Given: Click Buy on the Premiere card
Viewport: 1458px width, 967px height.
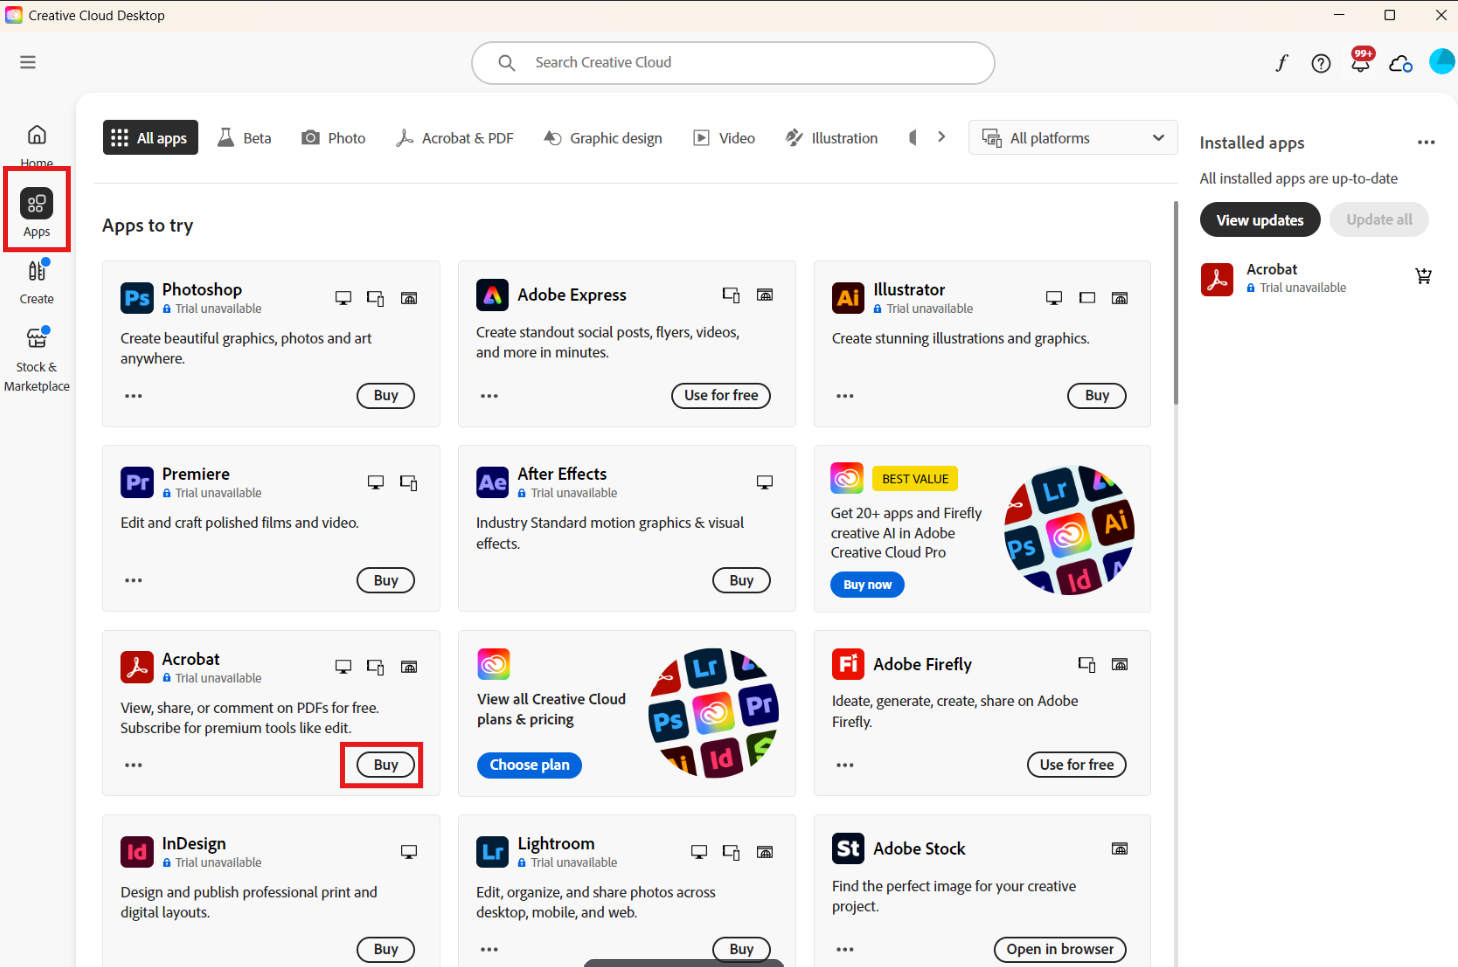Looking at the screenshot, I should point(386,580).
